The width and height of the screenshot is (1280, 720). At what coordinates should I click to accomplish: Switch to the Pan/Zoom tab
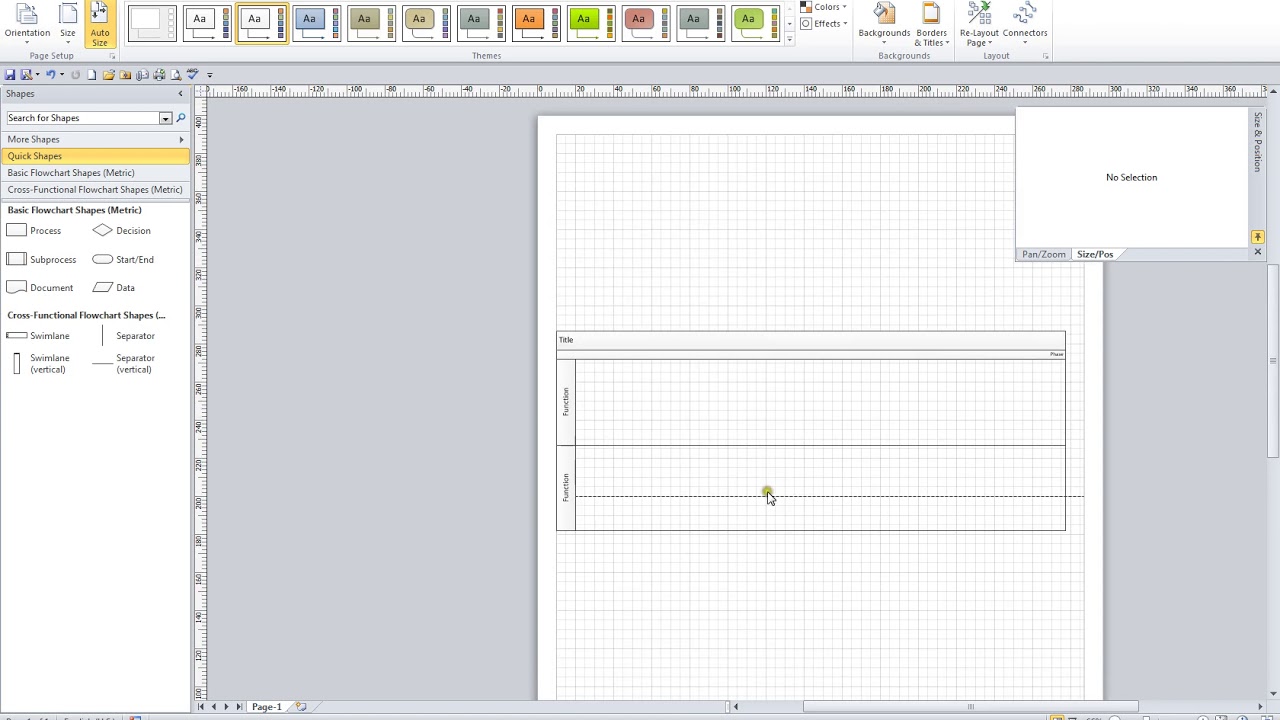[1043, 255]
